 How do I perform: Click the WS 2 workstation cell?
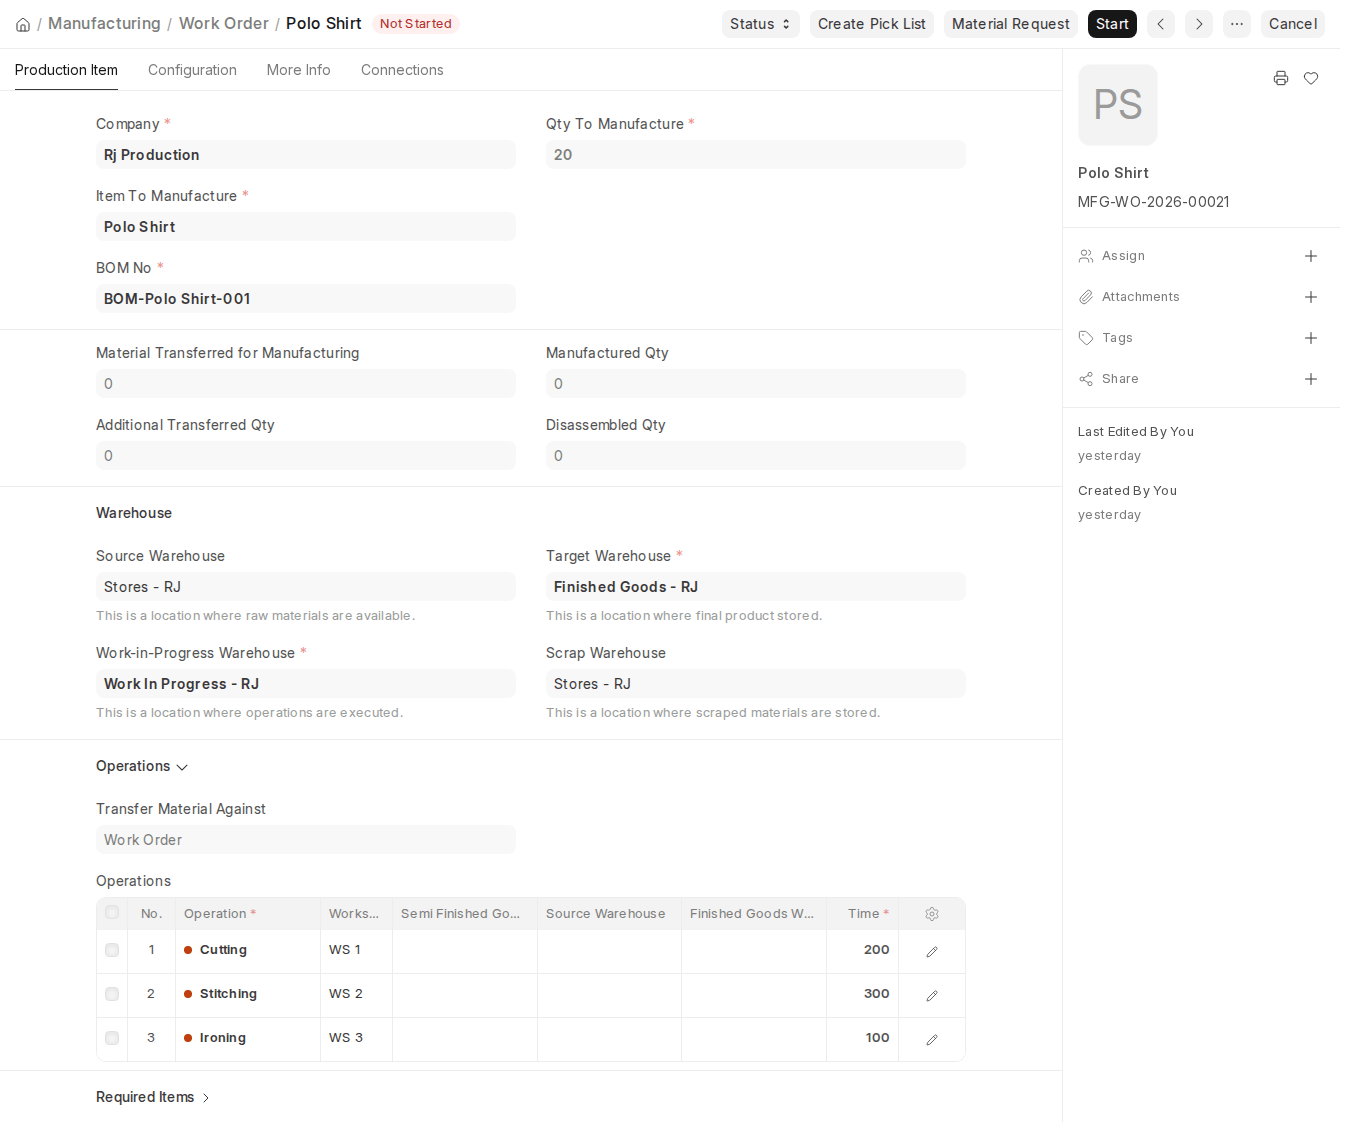[x=356, y=994]
